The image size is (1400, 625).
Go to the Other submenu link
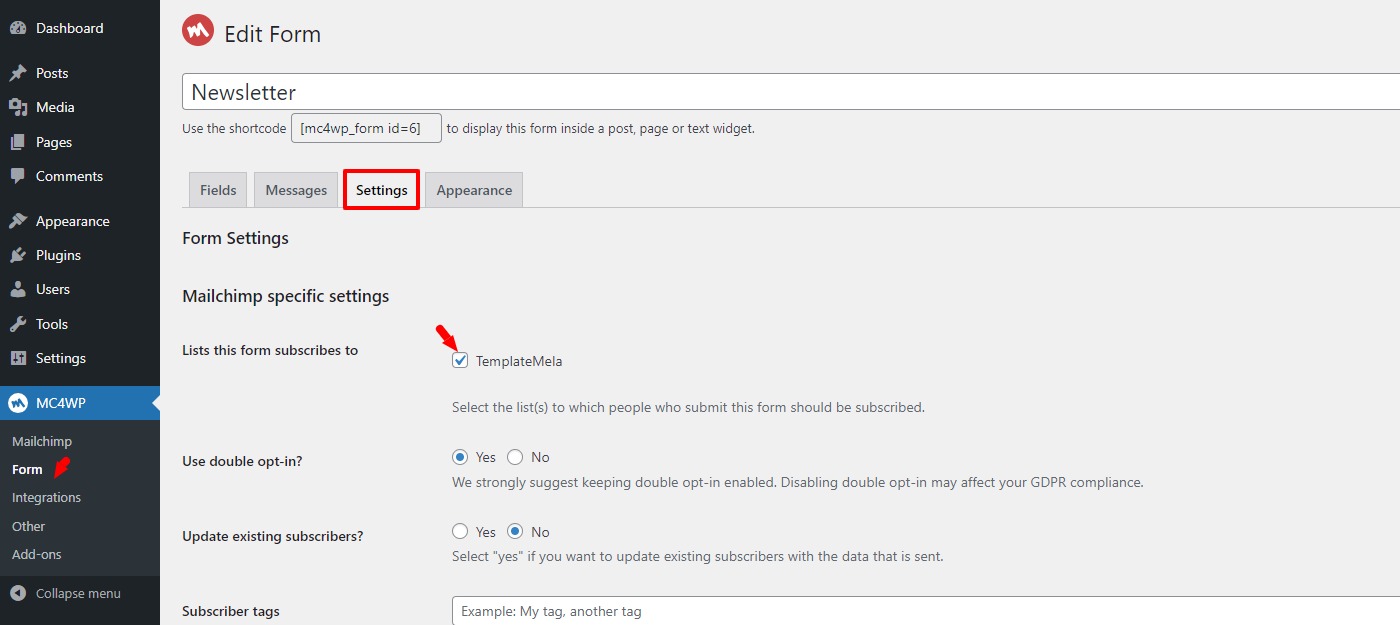(28, 526)
